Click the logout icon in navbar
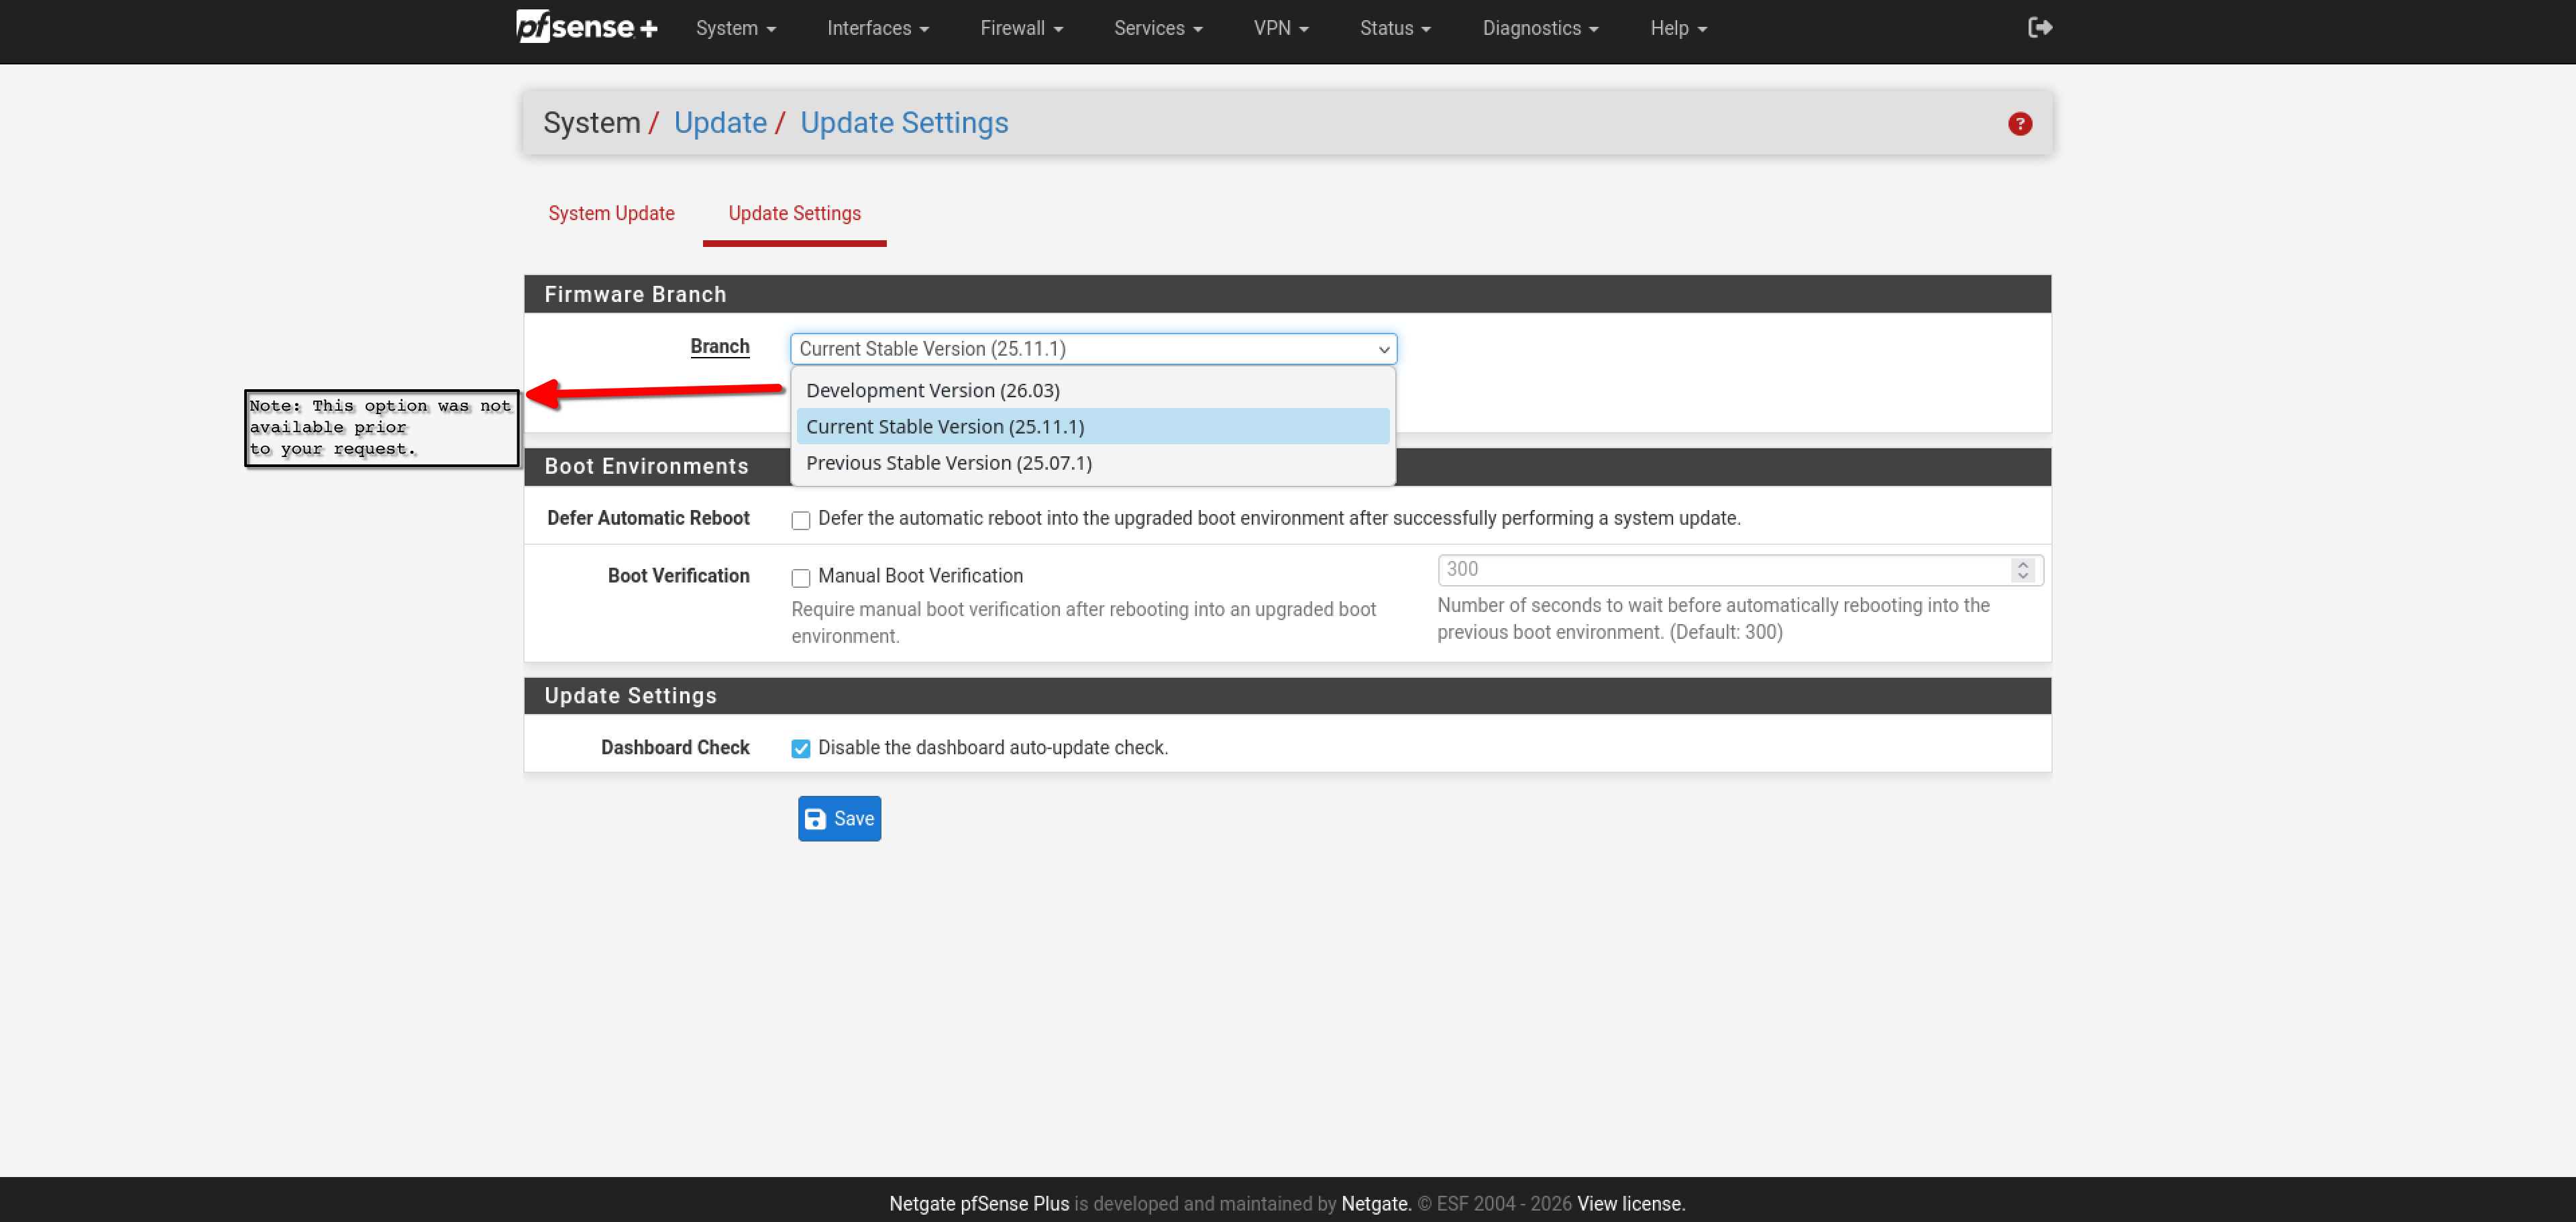Screen dimensions: 2576x1222 (x=2039, y=27)
